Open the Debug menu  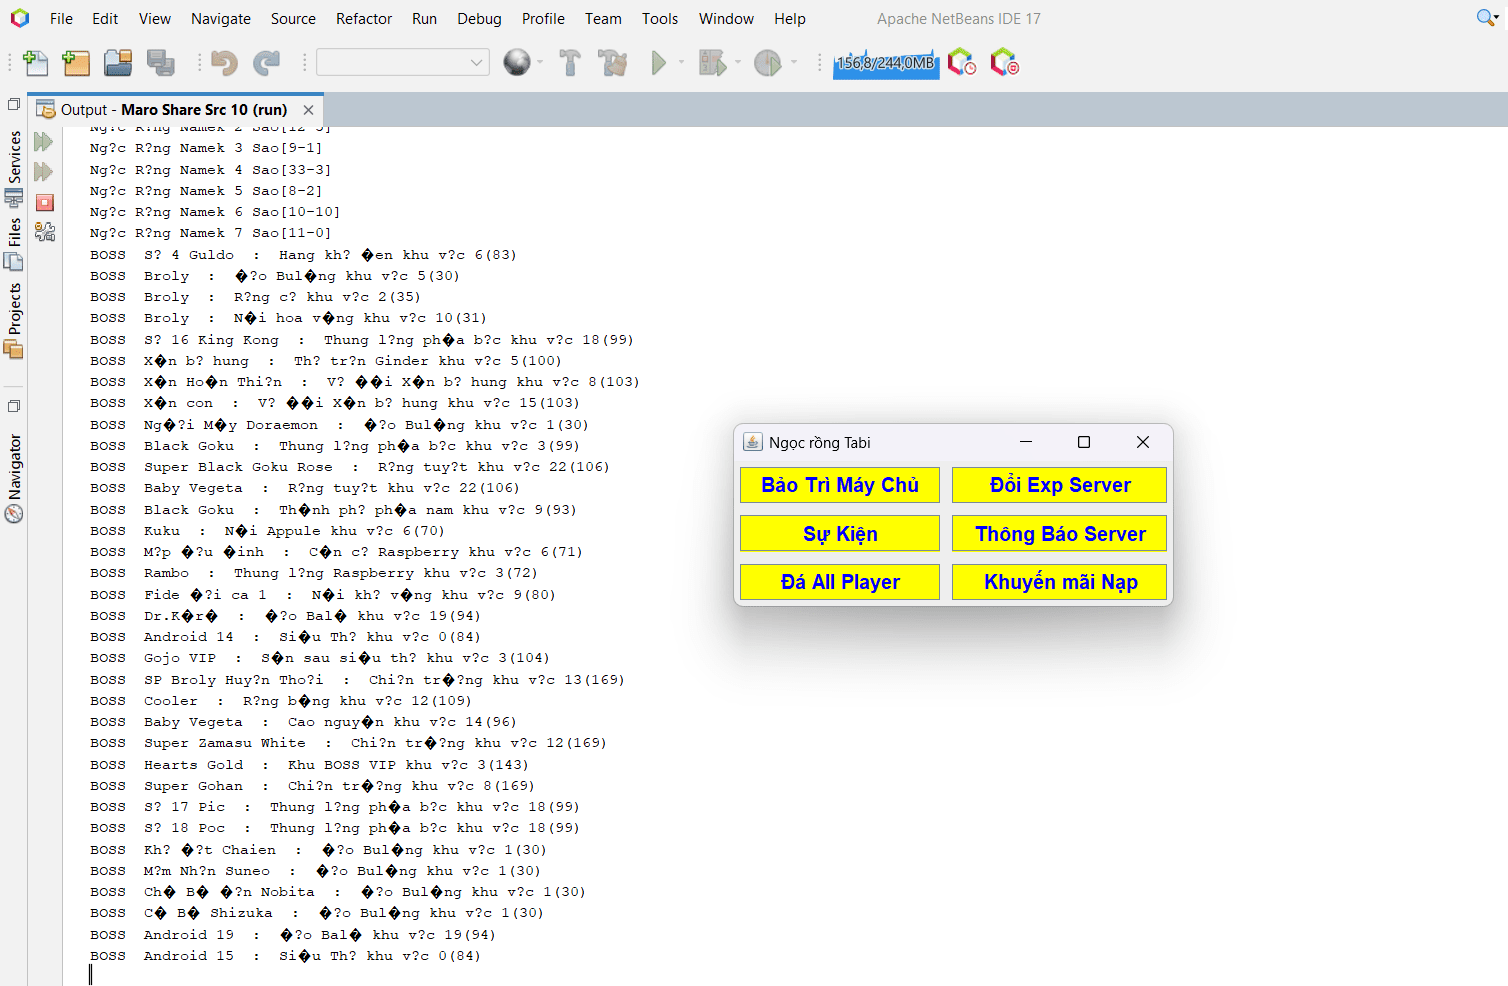point(479,19)
